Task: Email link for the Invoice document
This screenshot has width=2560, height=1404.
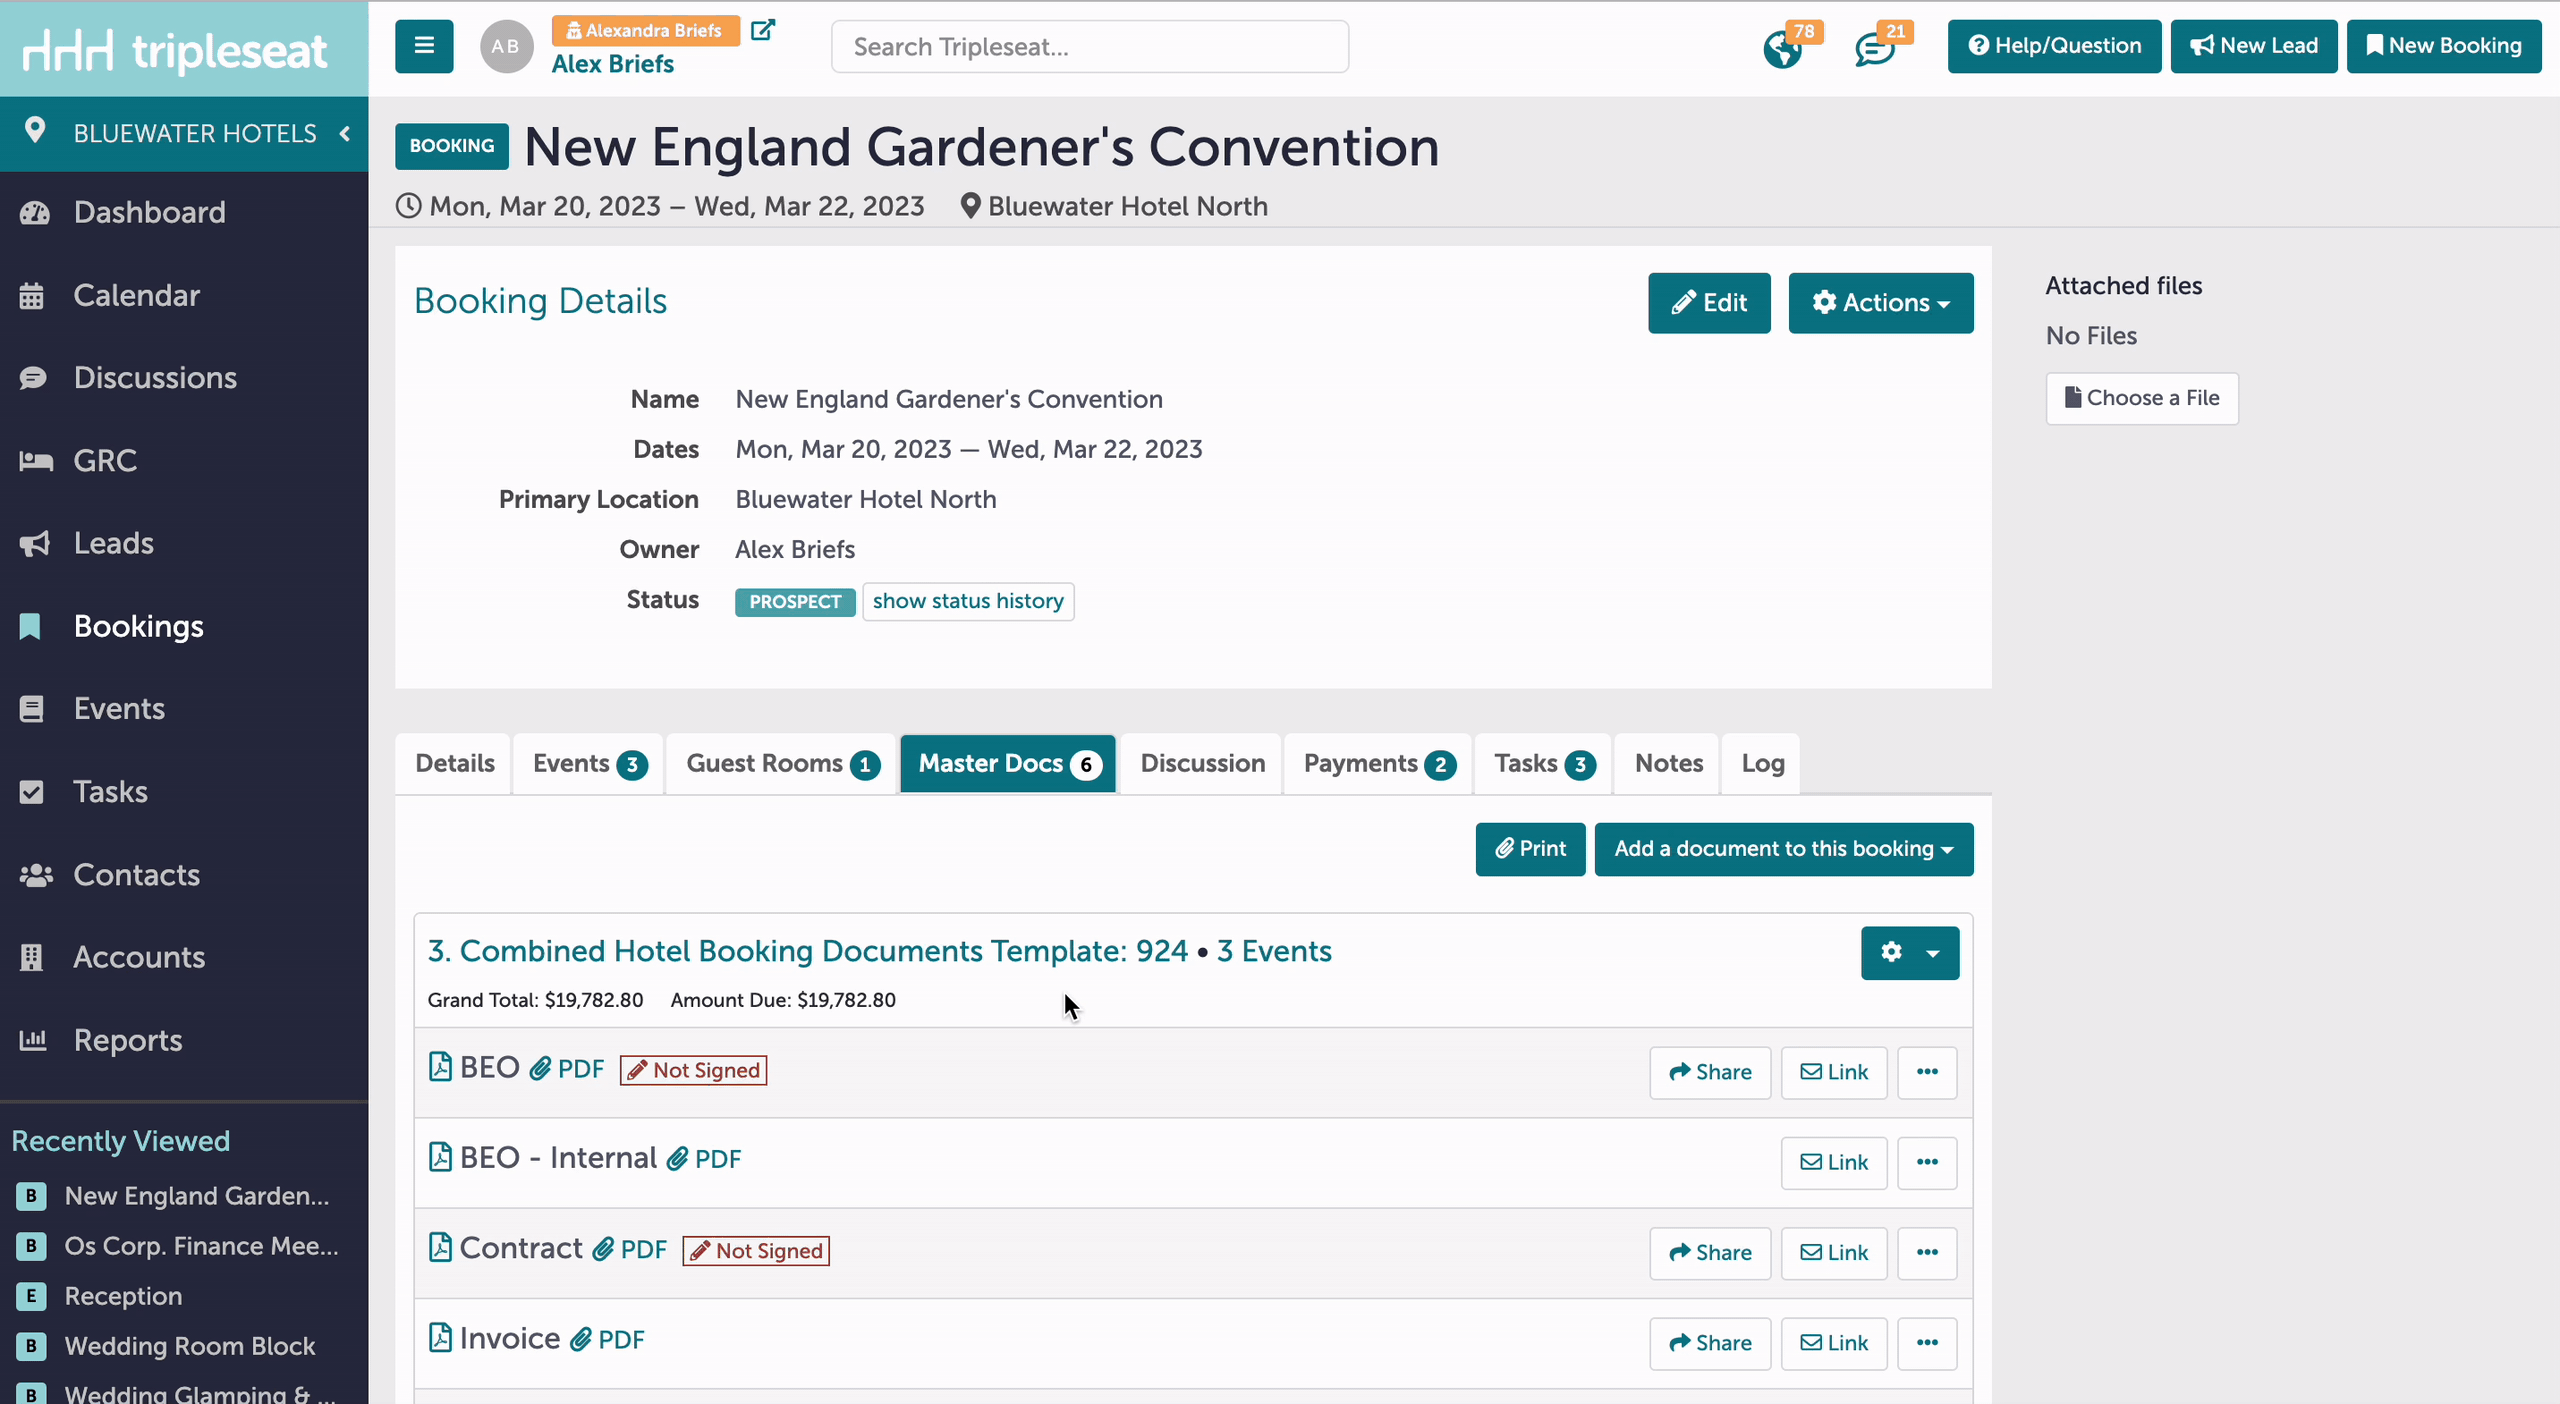Action: [1834, 1343]
